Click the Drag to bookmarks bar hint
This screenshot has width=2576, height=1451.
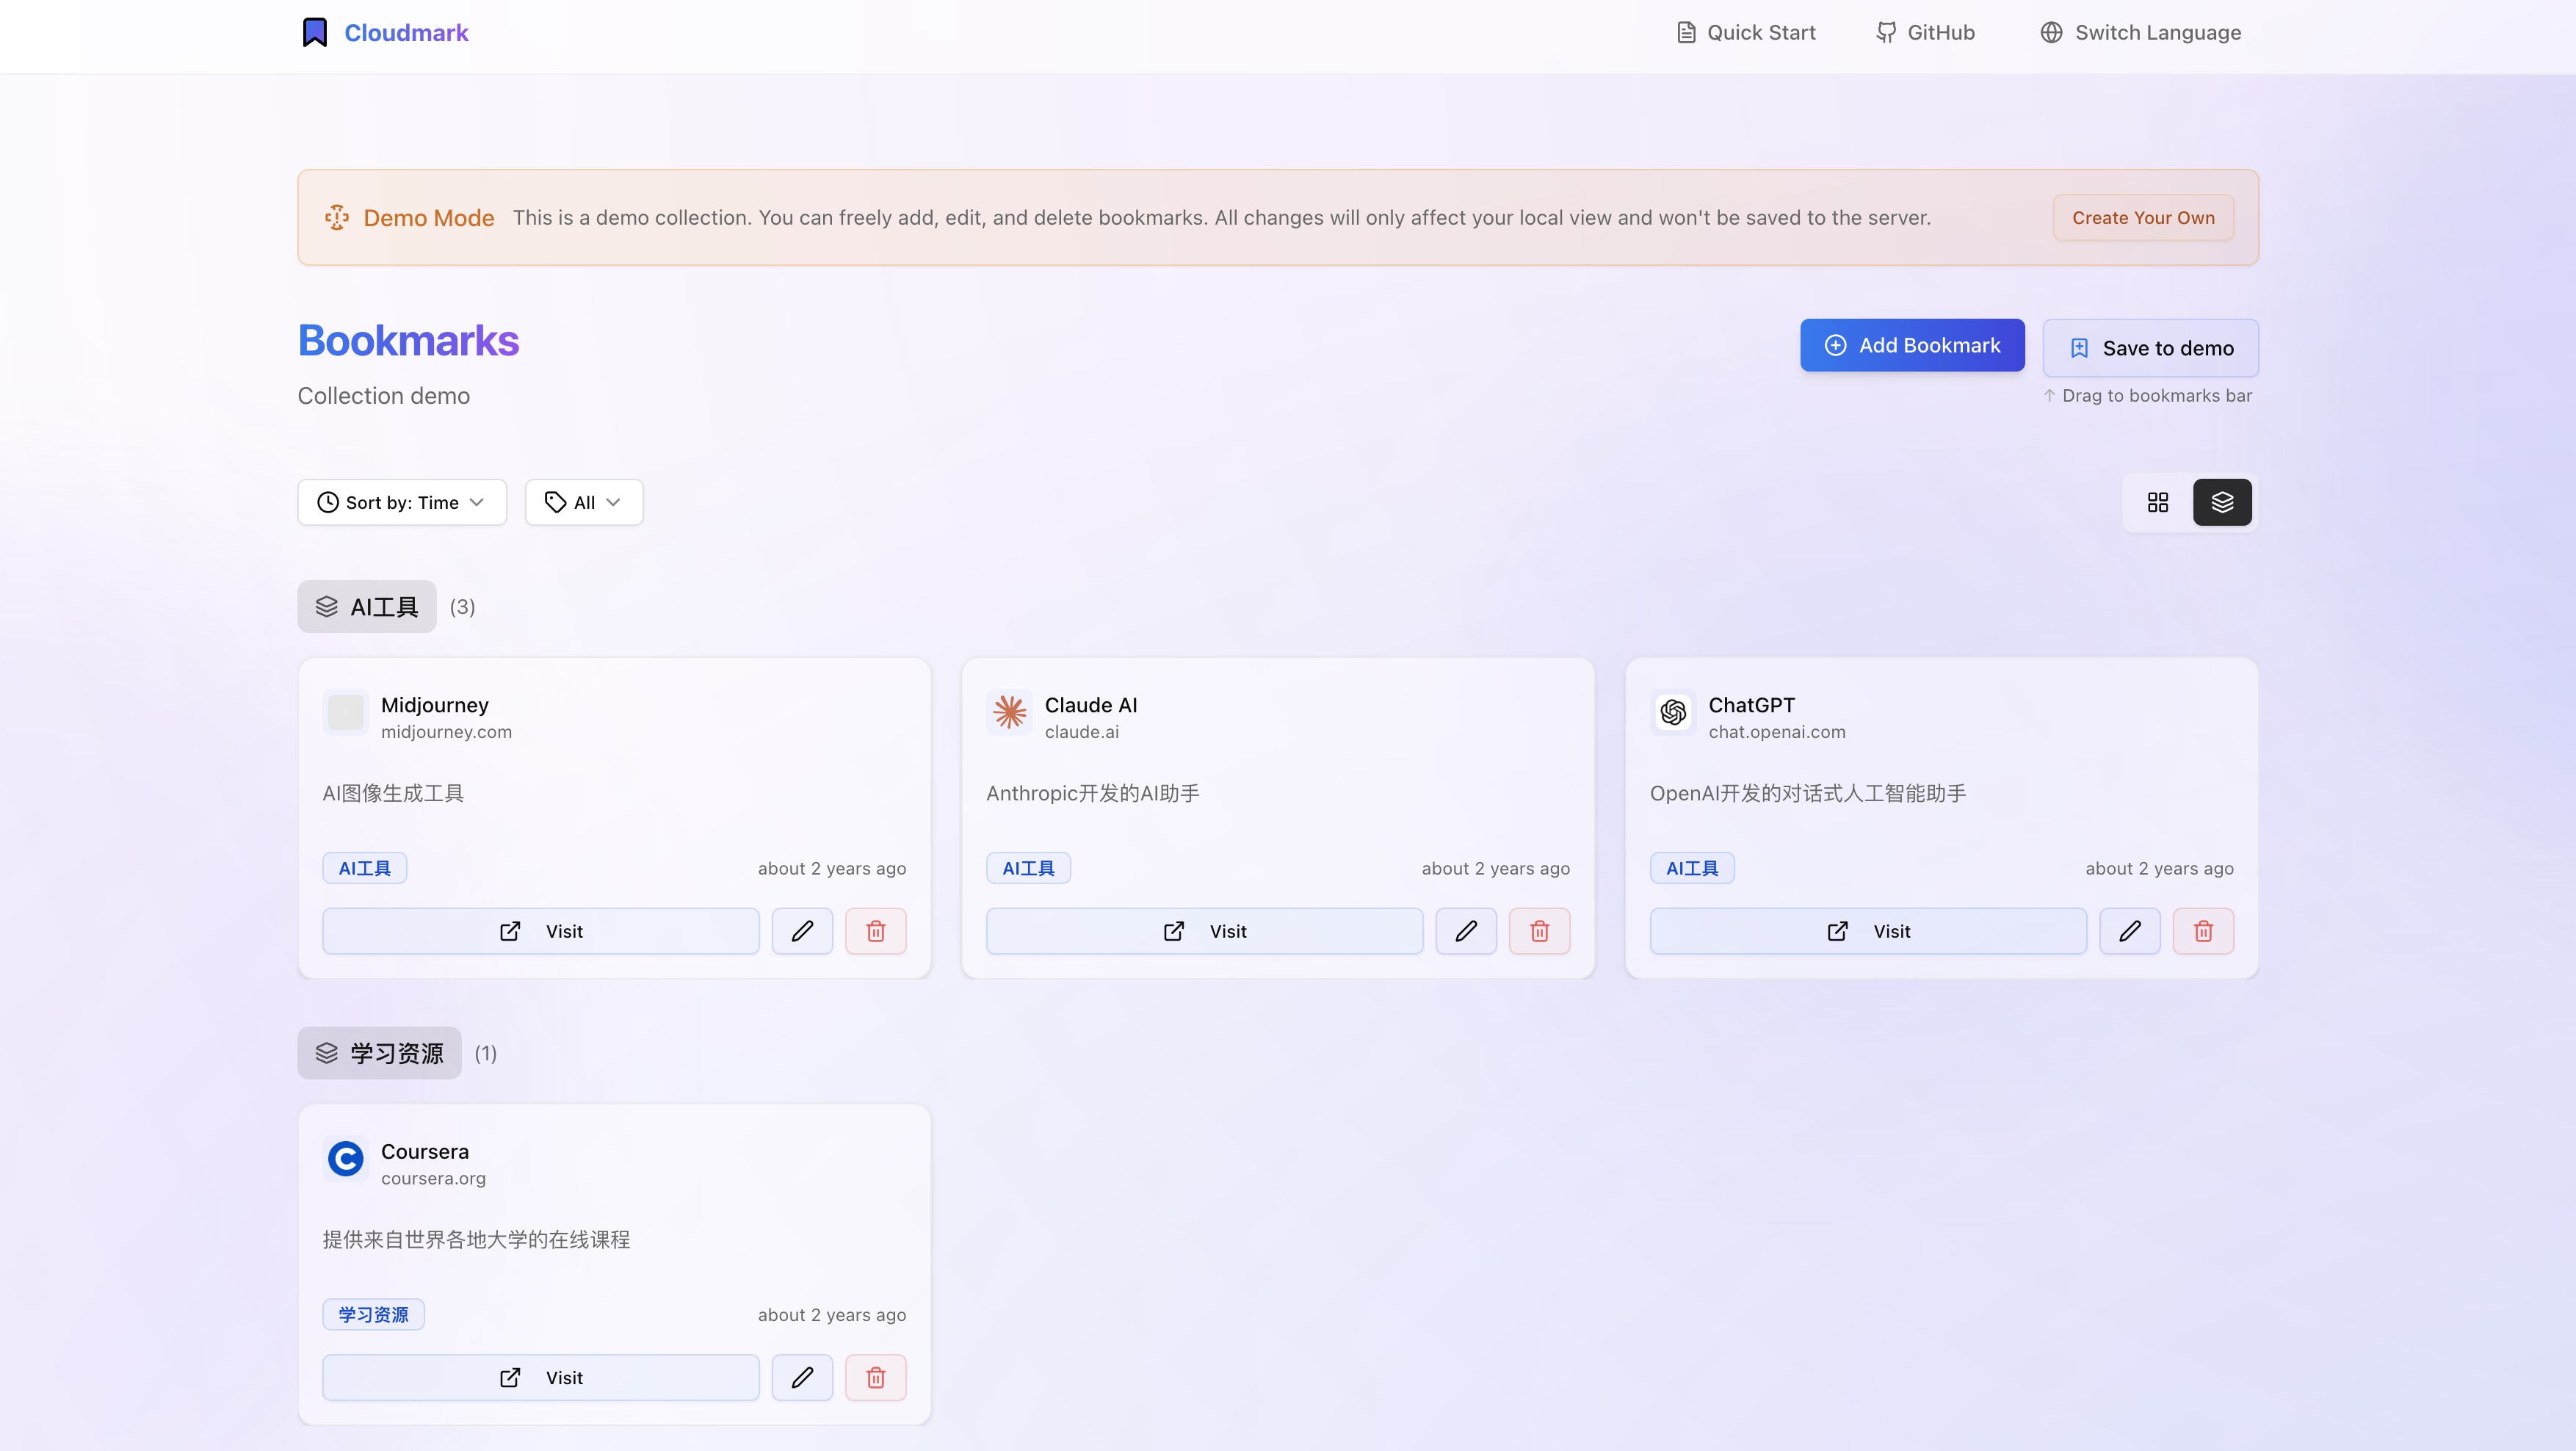(2147, 396)
